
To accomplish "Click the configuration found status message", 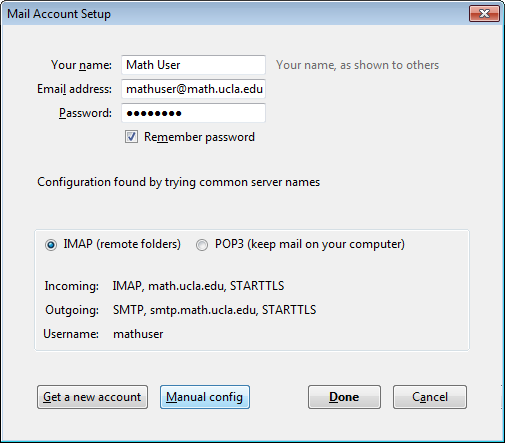I will (178, 182).
